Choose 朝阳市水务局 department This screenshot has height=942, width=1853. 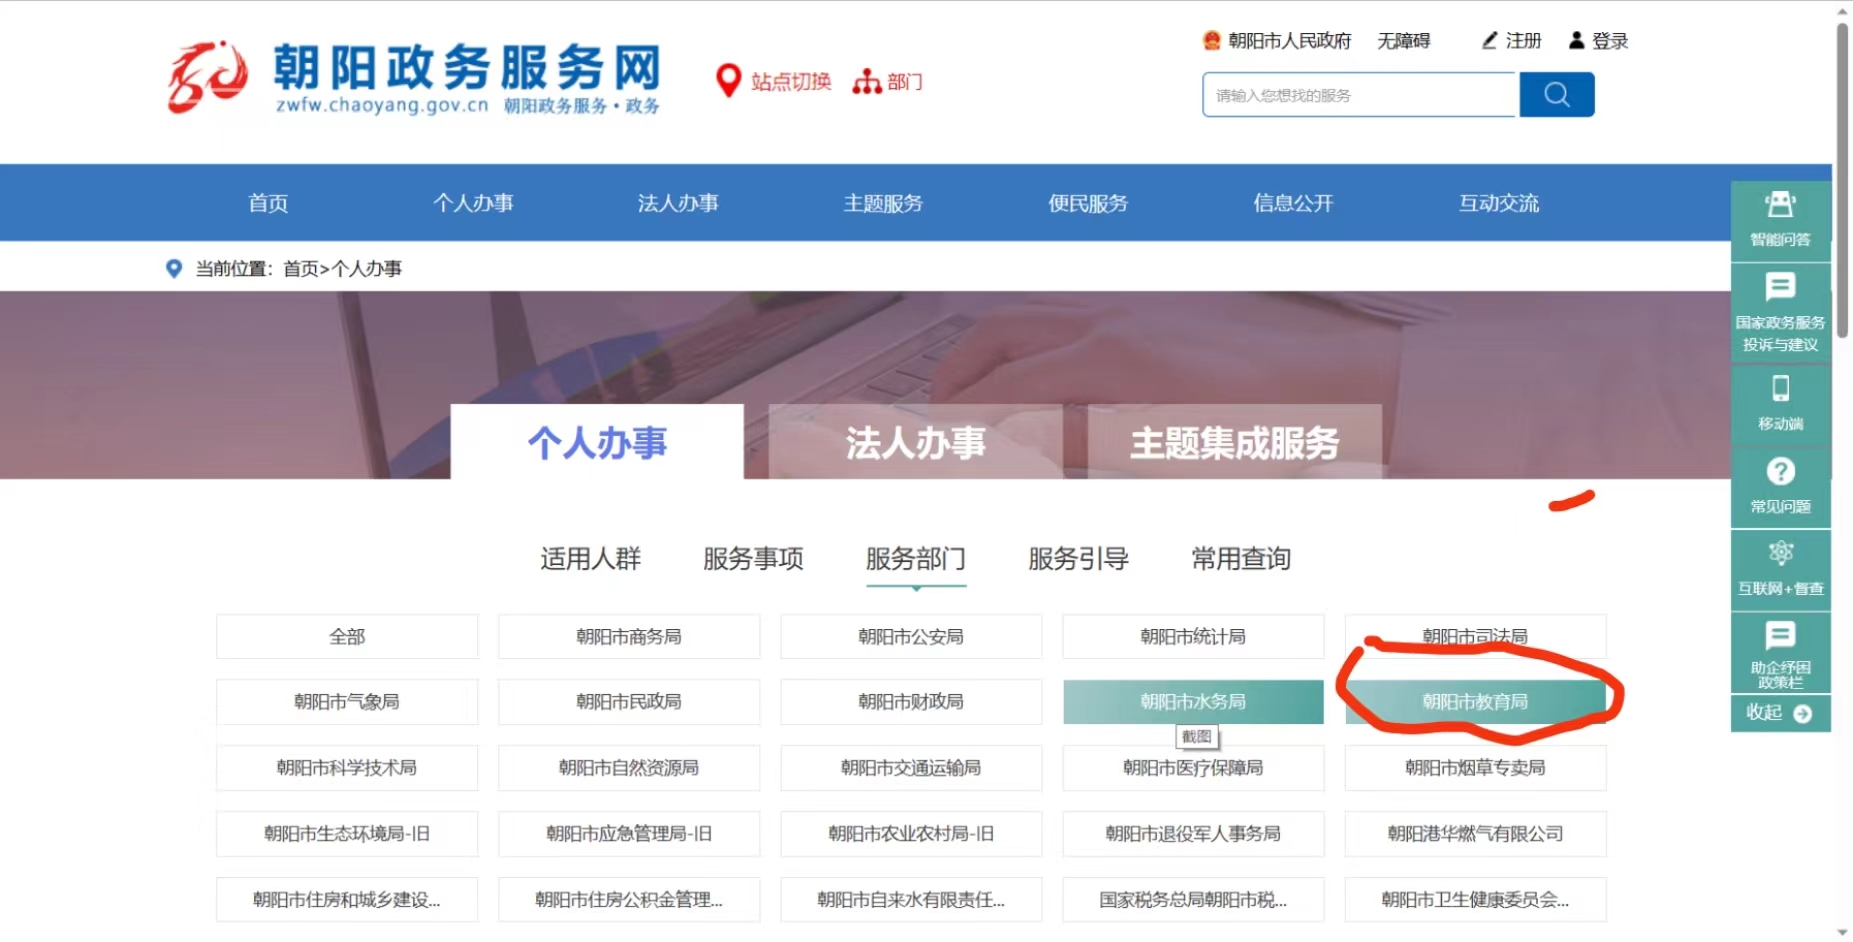1193,702
